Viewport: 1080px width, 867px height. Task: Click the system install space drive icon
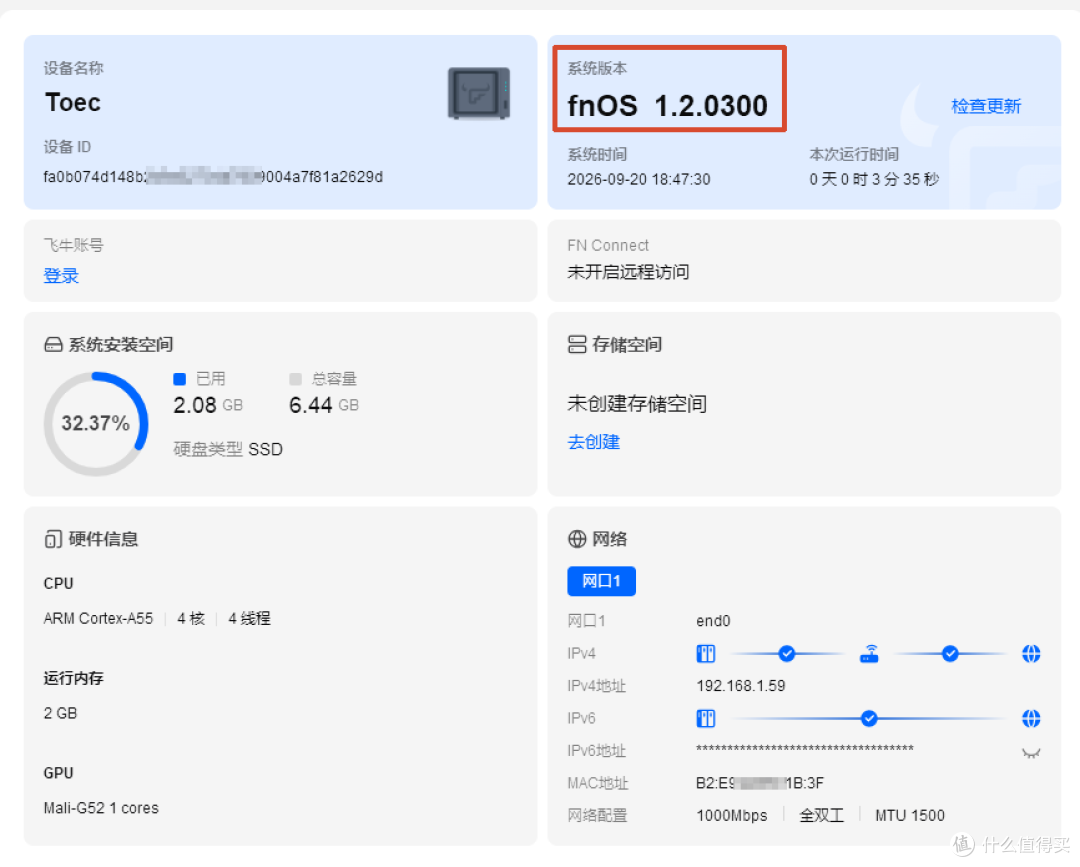click(53, 344)
